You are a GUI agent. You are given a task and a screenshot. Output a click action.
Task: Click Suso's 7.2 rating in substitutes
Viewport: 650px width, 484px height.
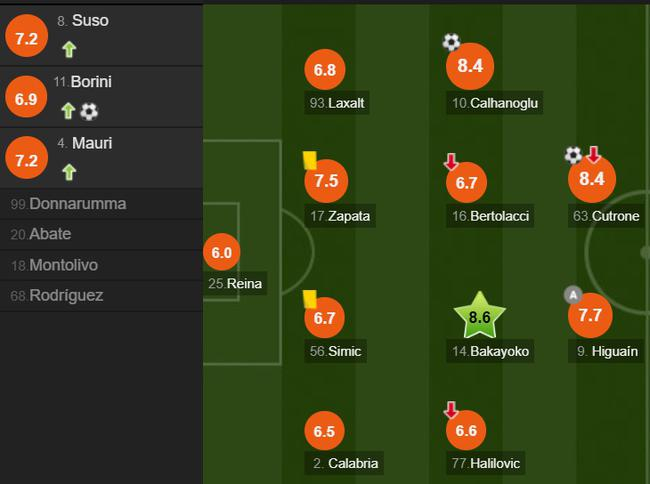24,38
